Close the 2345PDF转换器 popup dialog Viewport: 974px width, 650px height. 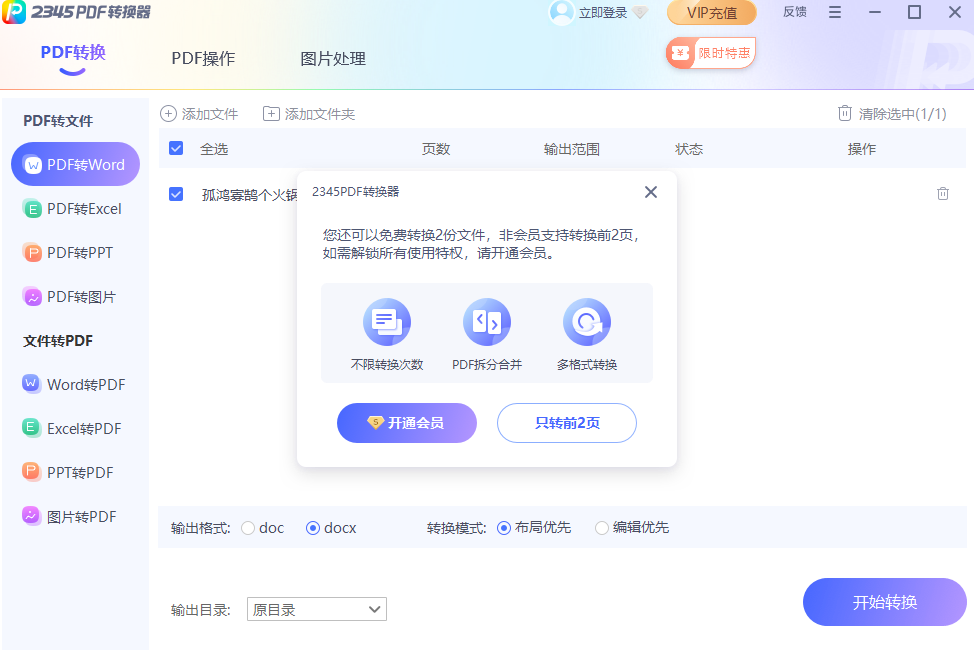(x=651, y=192)
